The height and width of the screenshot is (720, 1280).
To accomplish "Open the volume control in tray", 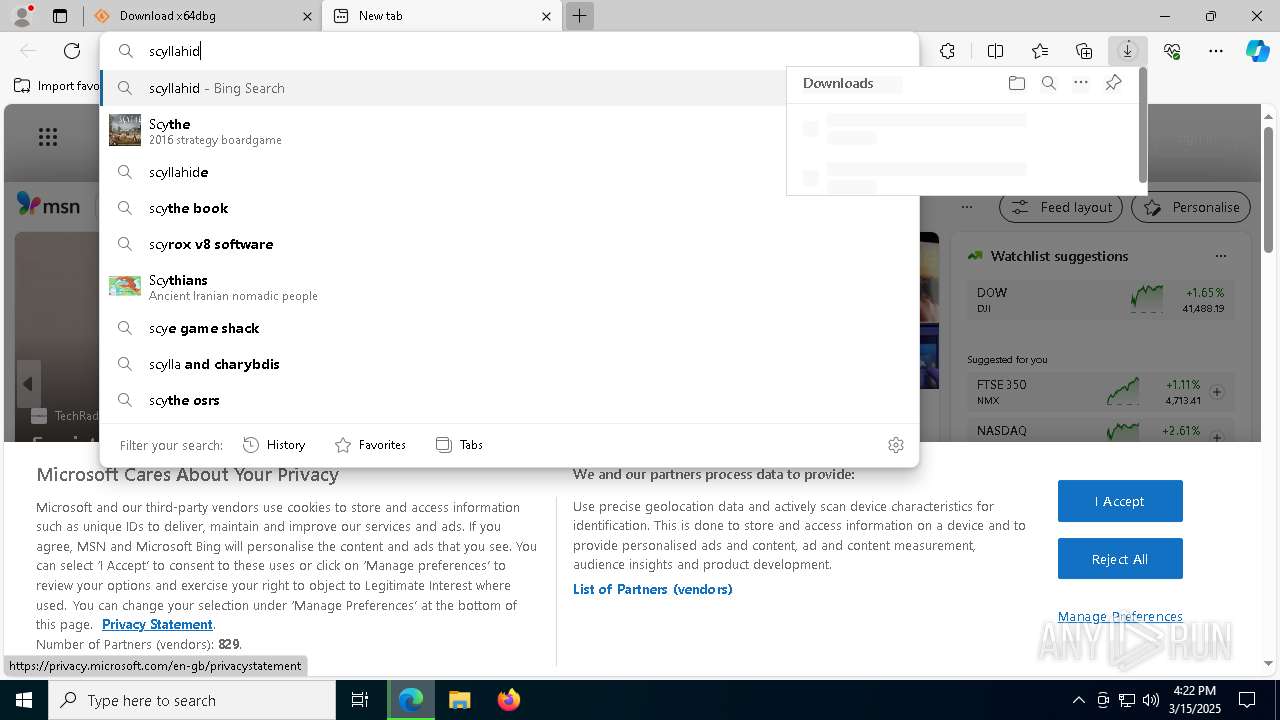I will tap(1151, 700).
